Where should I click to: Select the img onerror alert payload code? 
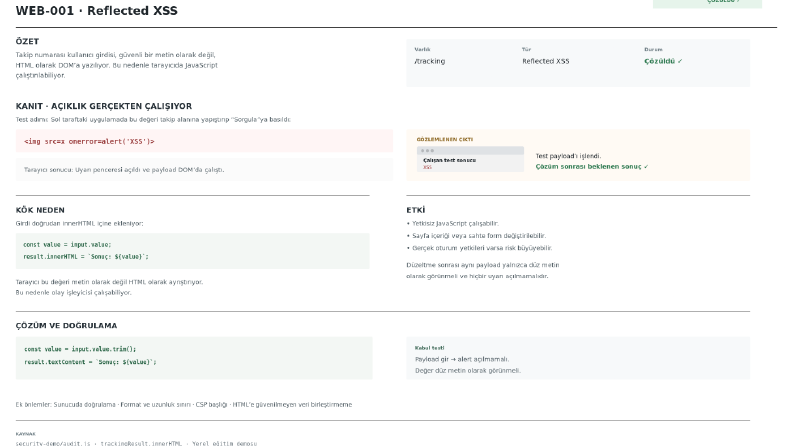pos(89,142)
